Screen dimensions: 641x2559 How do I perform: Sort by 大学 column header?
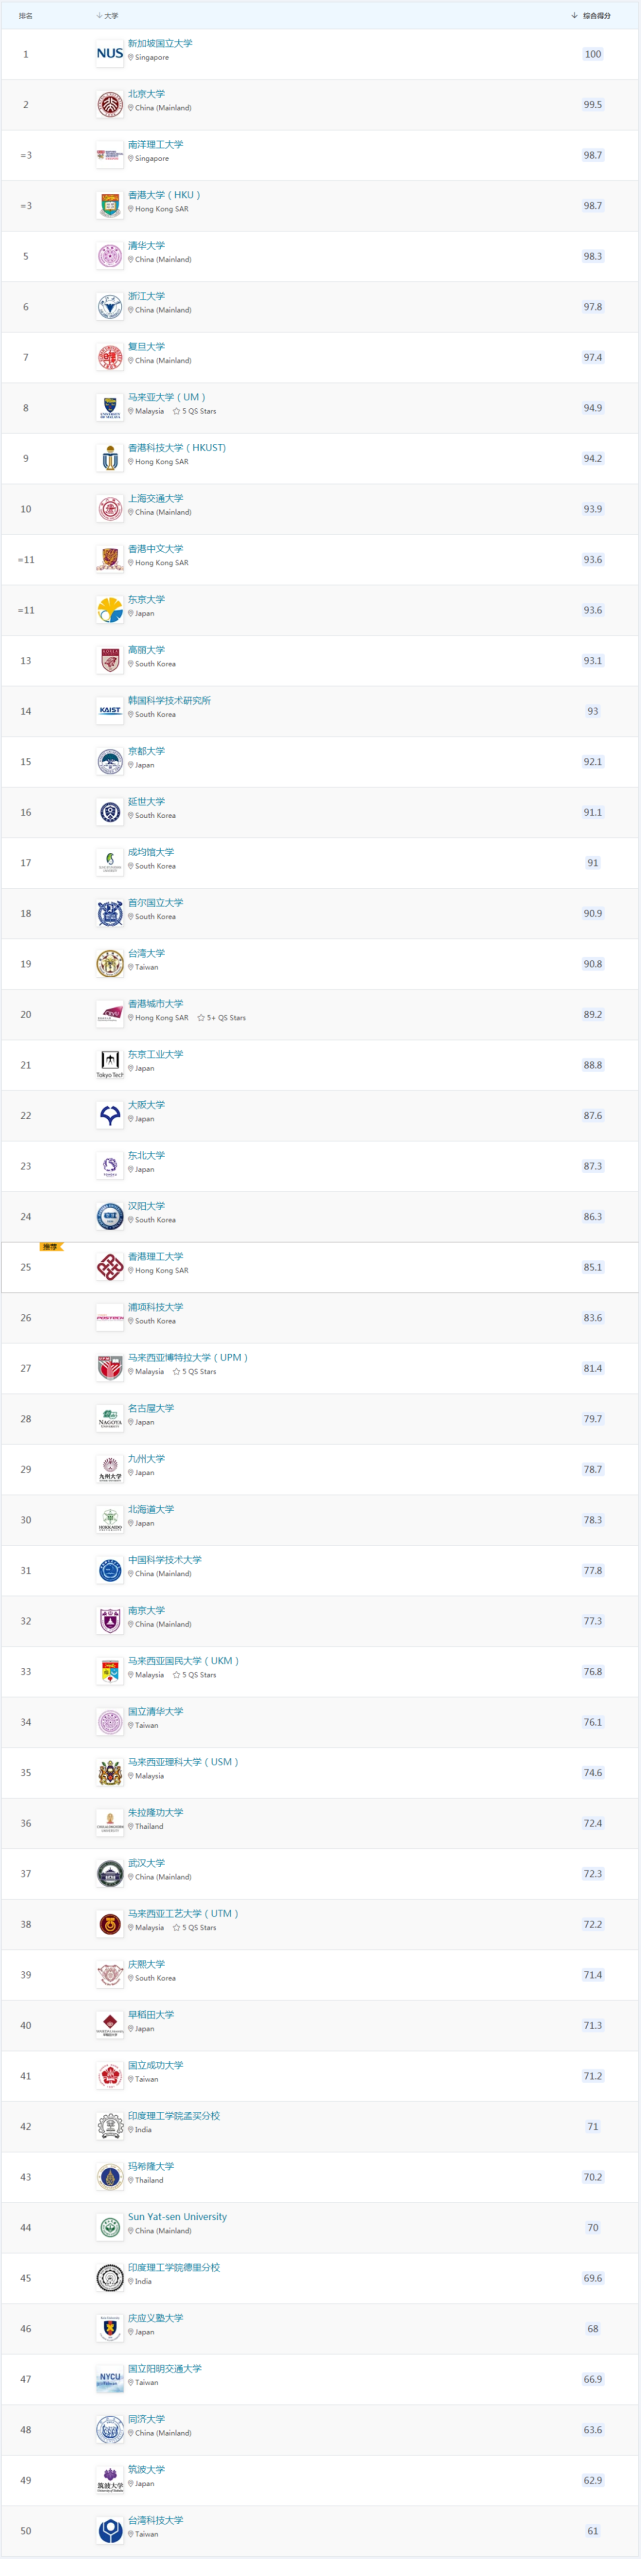pos(107,16)
